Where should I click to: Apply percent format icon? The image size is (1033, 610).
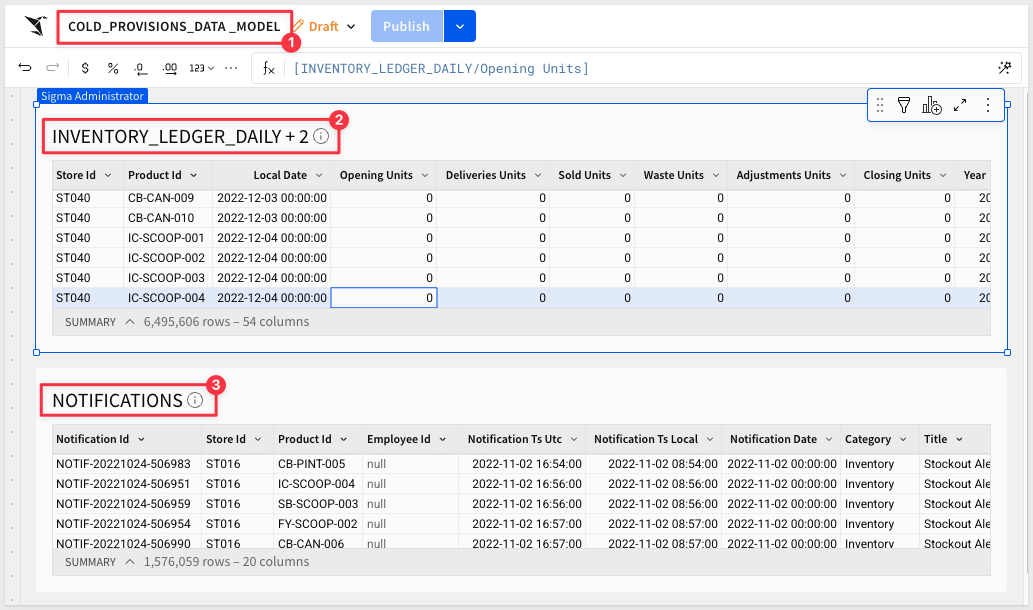113,68
